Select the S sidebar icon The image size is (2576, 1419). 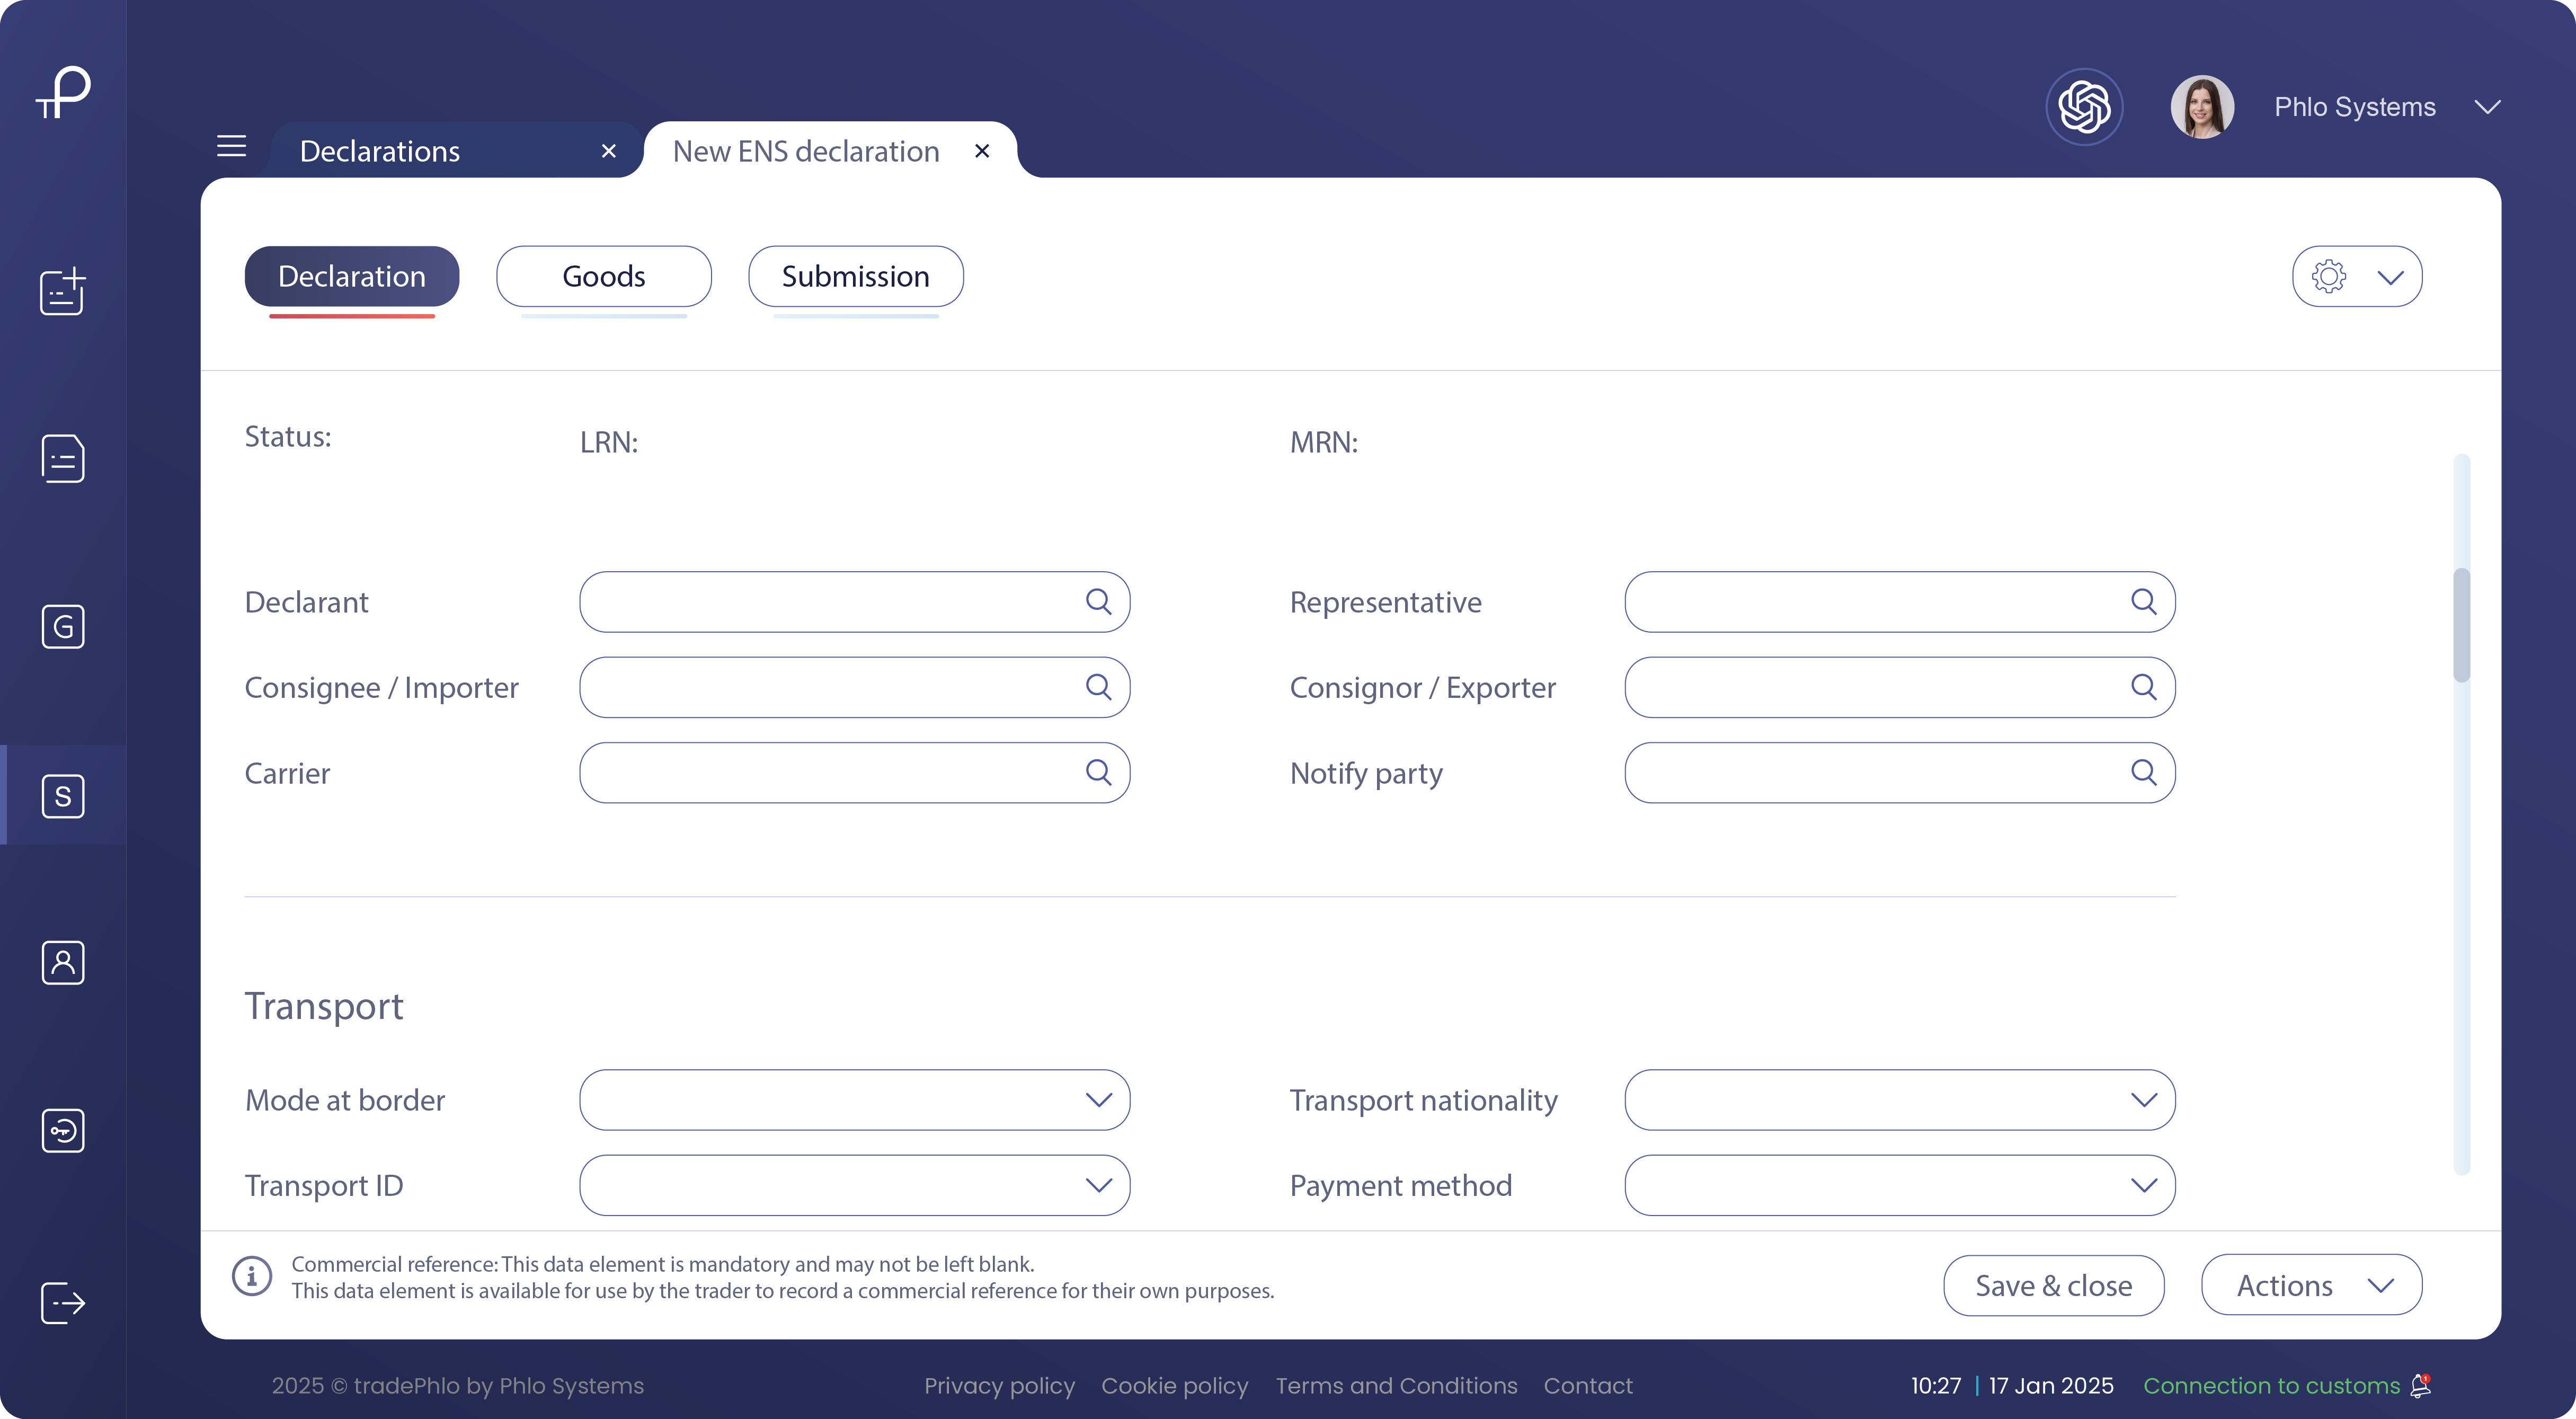[x=63, y=796]
